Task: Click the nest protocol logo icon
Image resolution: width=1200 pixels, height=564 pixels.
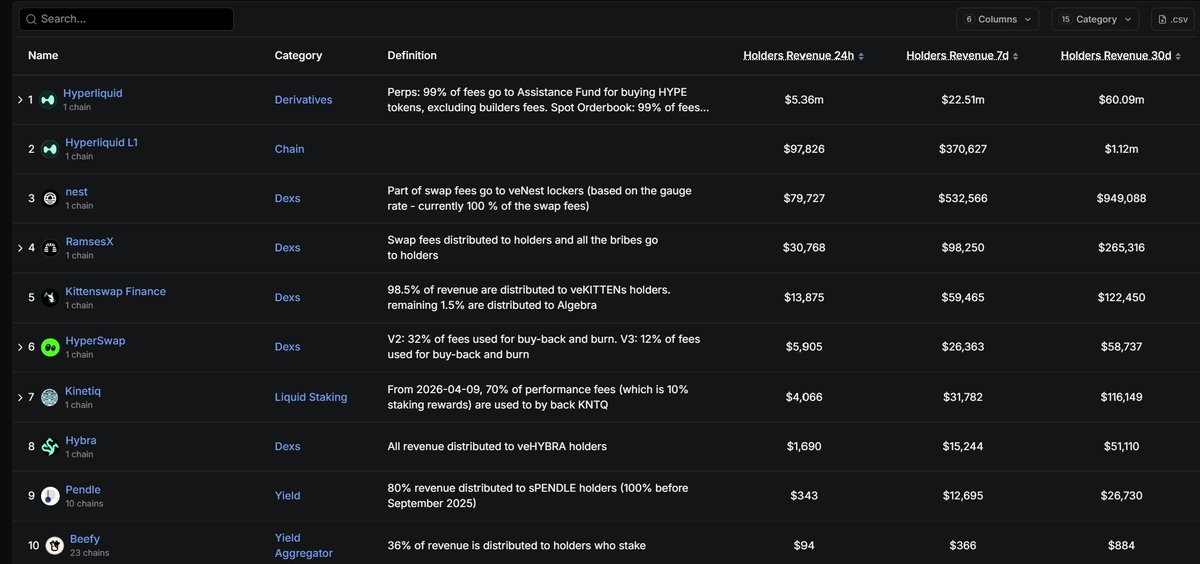Action: click(48, 199)
